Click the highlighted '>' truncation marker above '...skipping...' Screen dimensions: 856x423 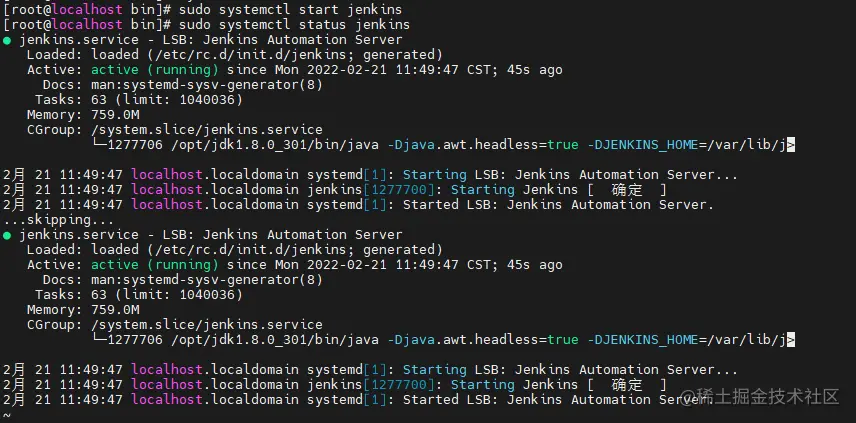[x=790, y=145]
